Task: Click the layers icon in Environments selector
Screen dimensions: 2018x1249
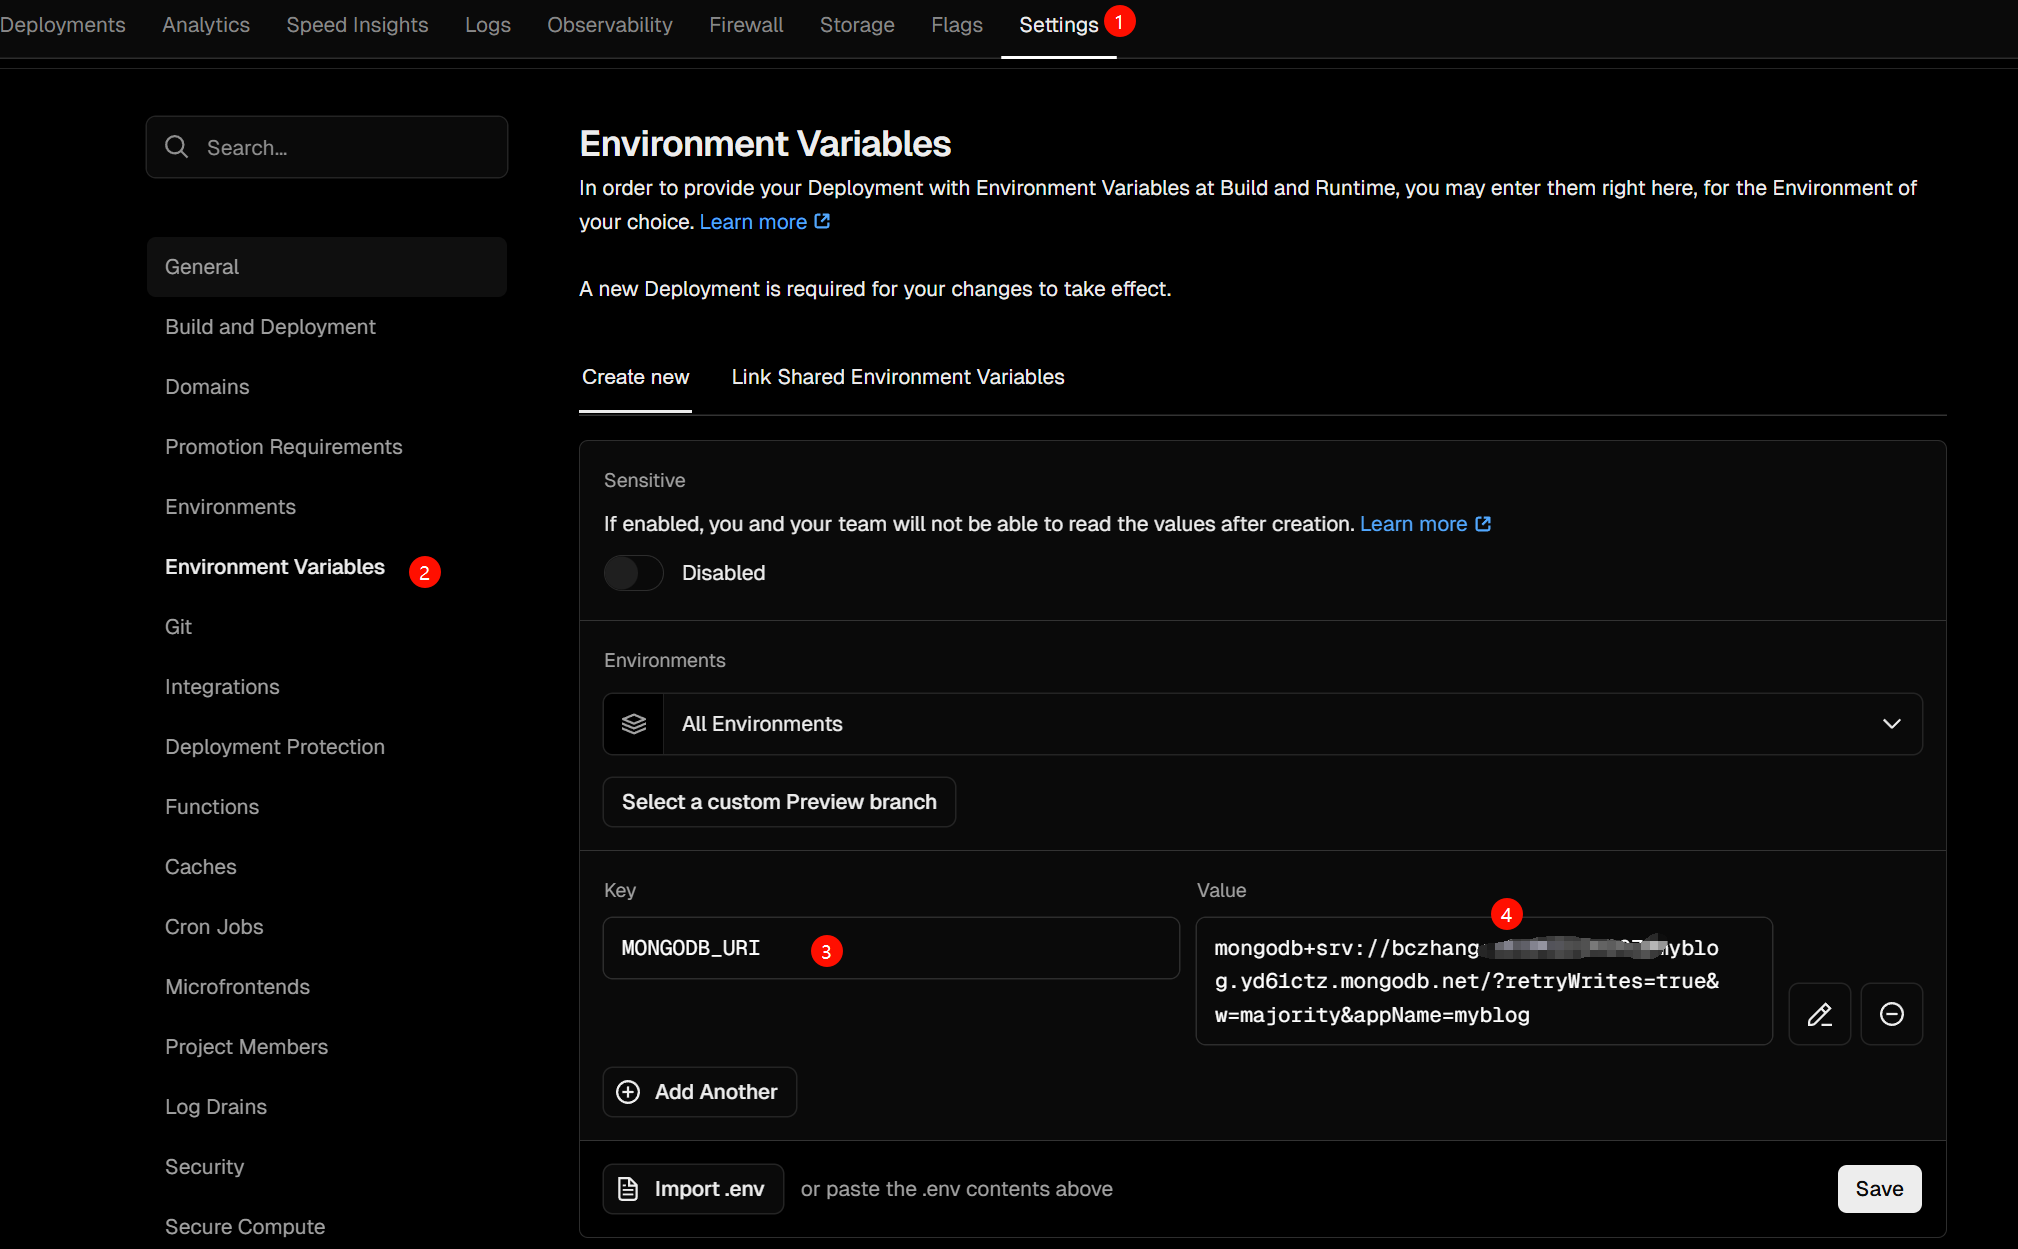Action: [x=634, y=724]
